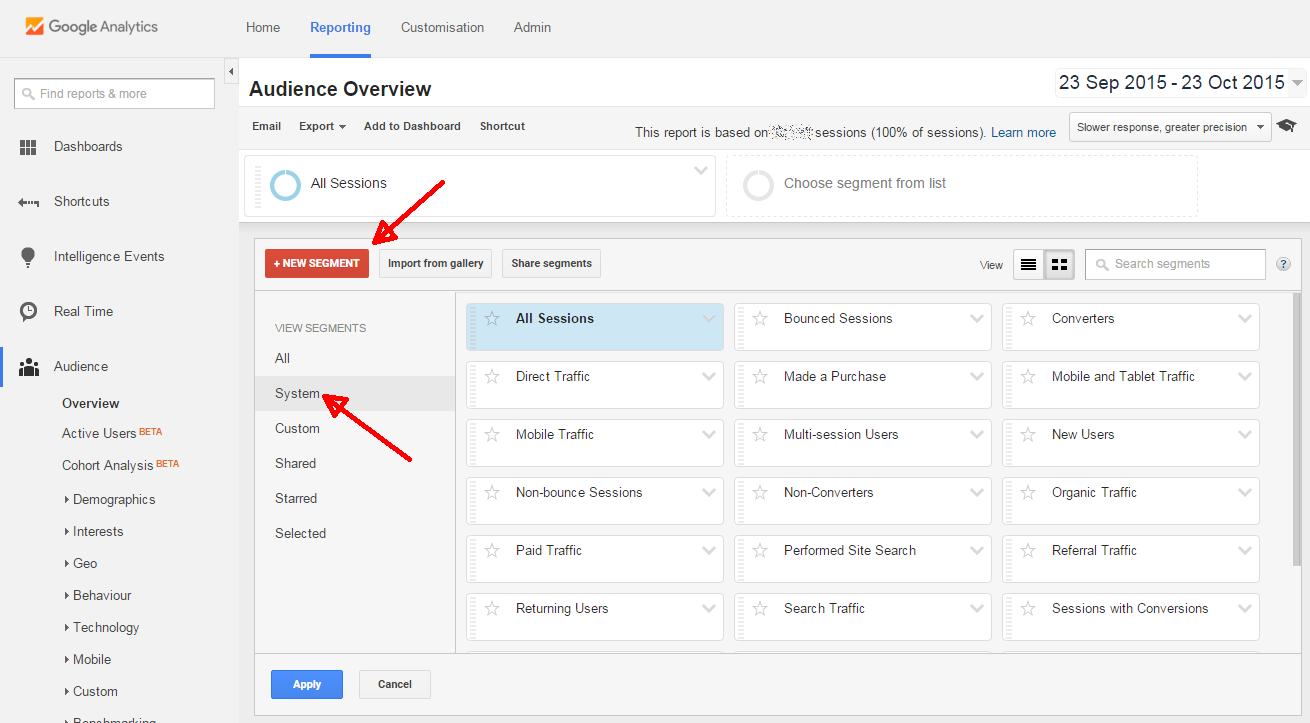The height and width of the screenshot is (723, 1310).
Task: Open Sessions with Conversions card dropdown arrow
Action: tap(1245, 609)
